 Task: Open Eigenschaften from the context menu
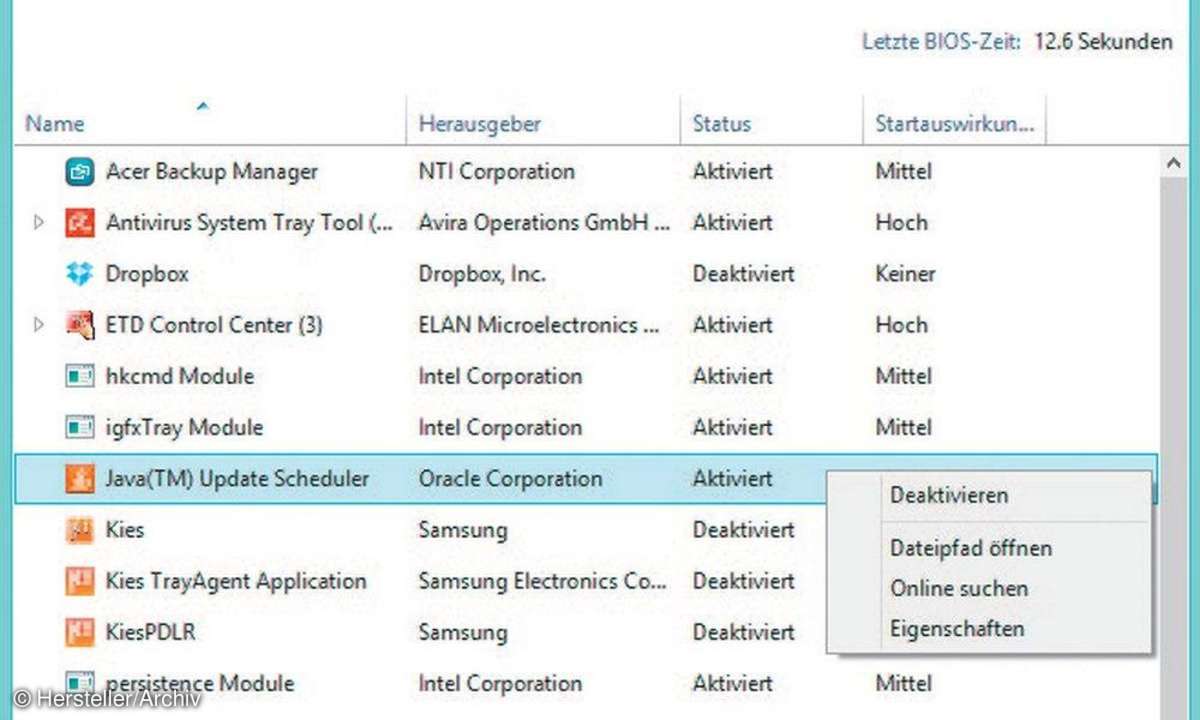click(957, 629)
